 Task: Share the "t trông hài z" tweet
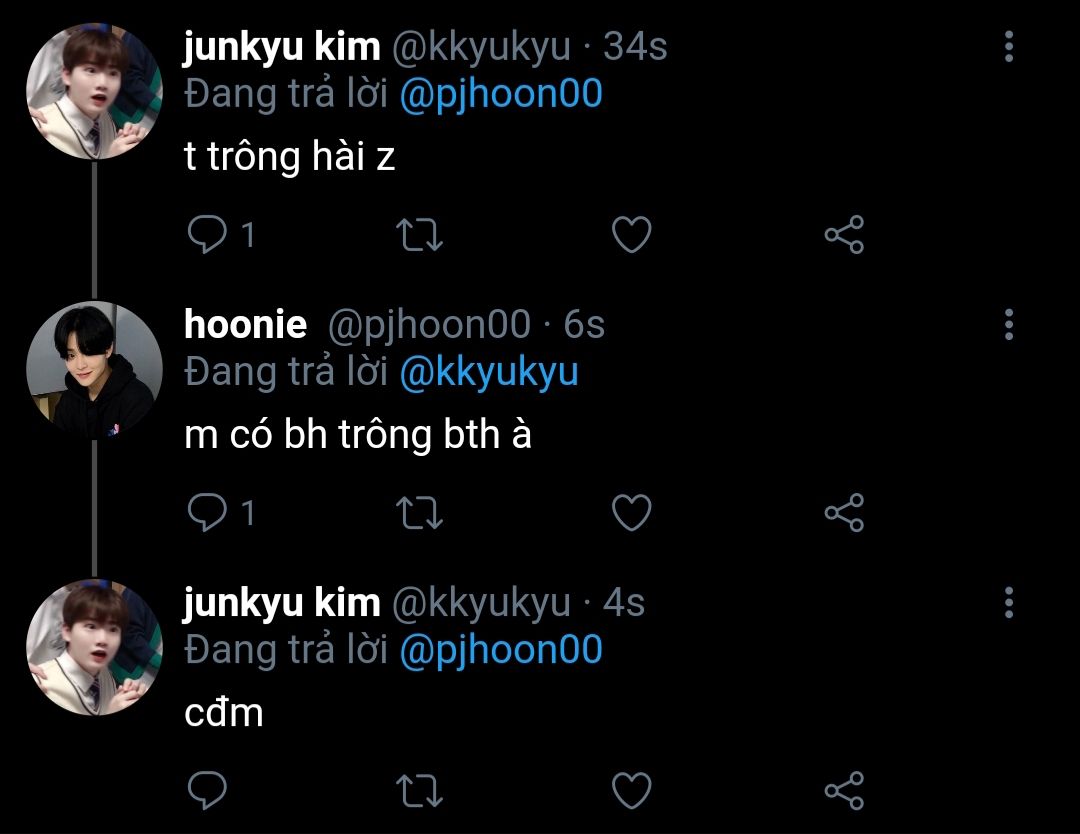coord(844,234)
